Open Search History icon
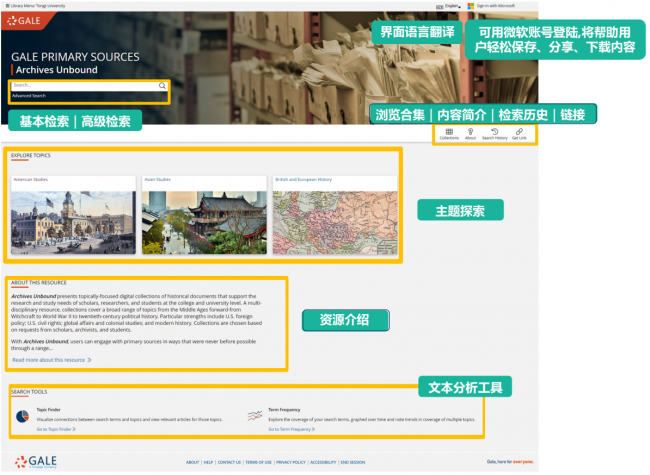 click(x=494, y=131)
